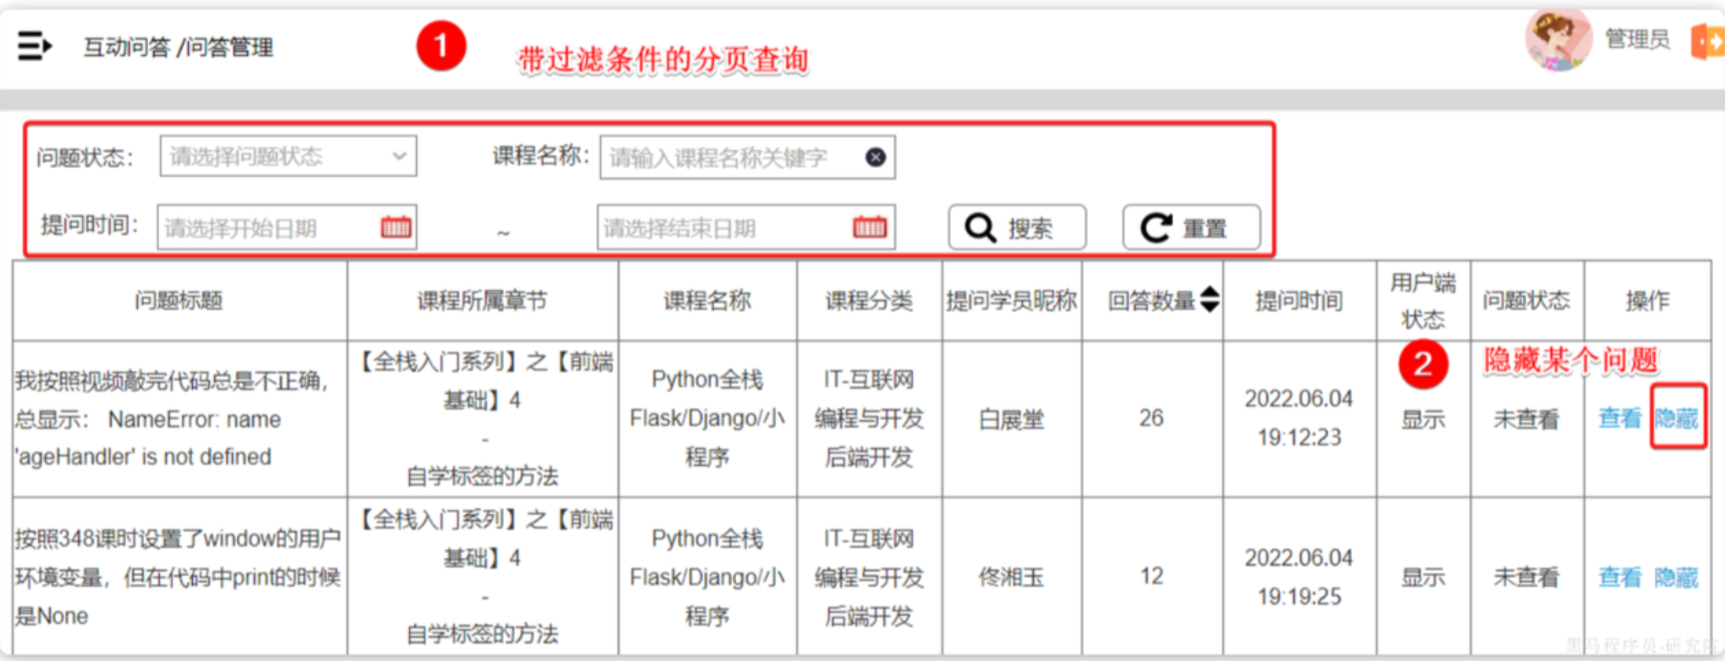Click the 用户端状态 column header

(x=1423, y=300)
